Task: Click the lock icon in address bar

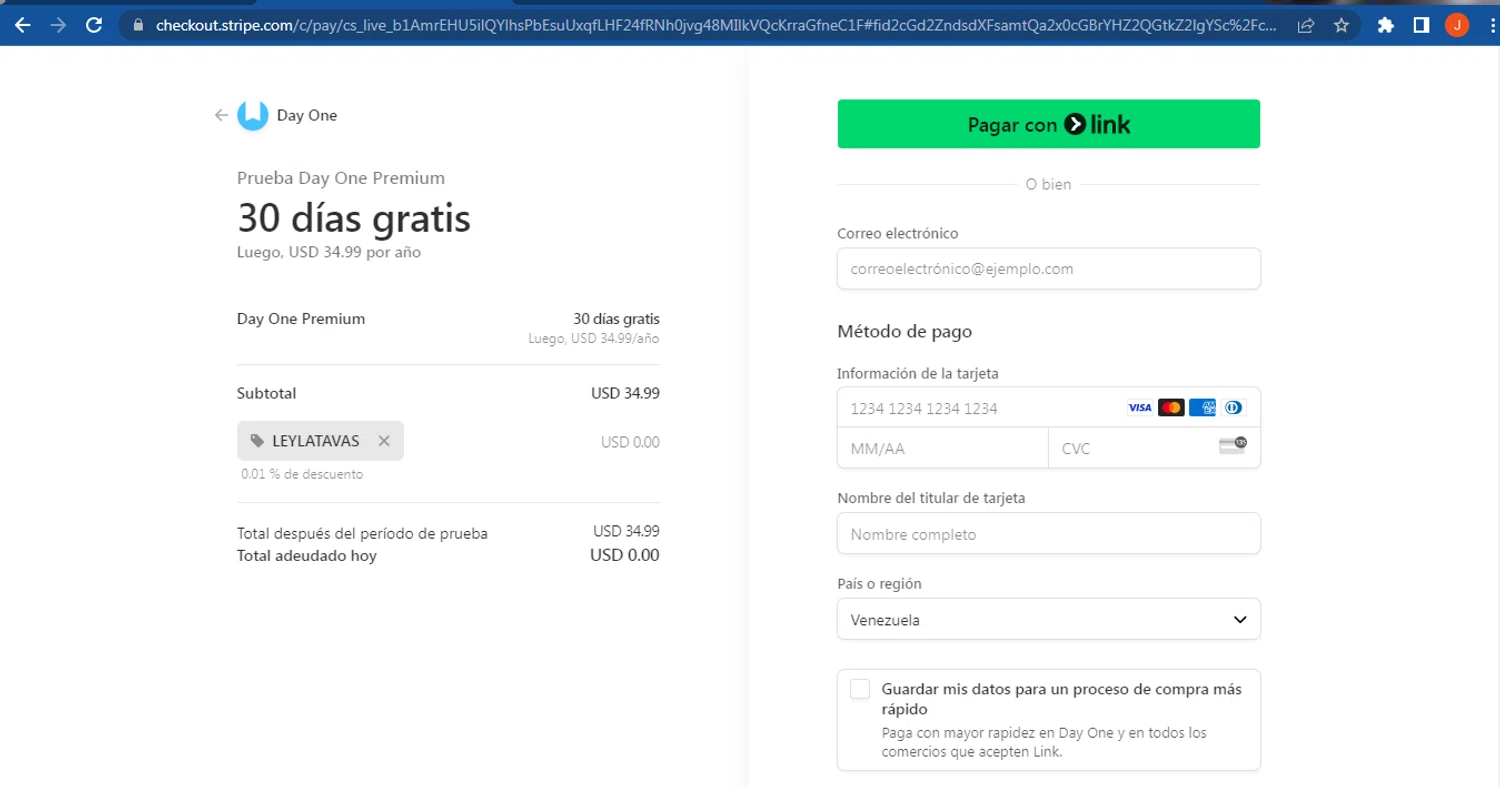Action: click(x=138, y=25)
